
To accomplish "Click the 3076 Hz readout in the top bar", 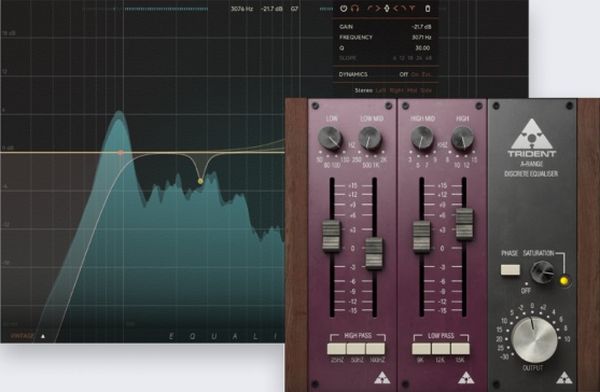I will pyautogui.click(x=242, y=8).
